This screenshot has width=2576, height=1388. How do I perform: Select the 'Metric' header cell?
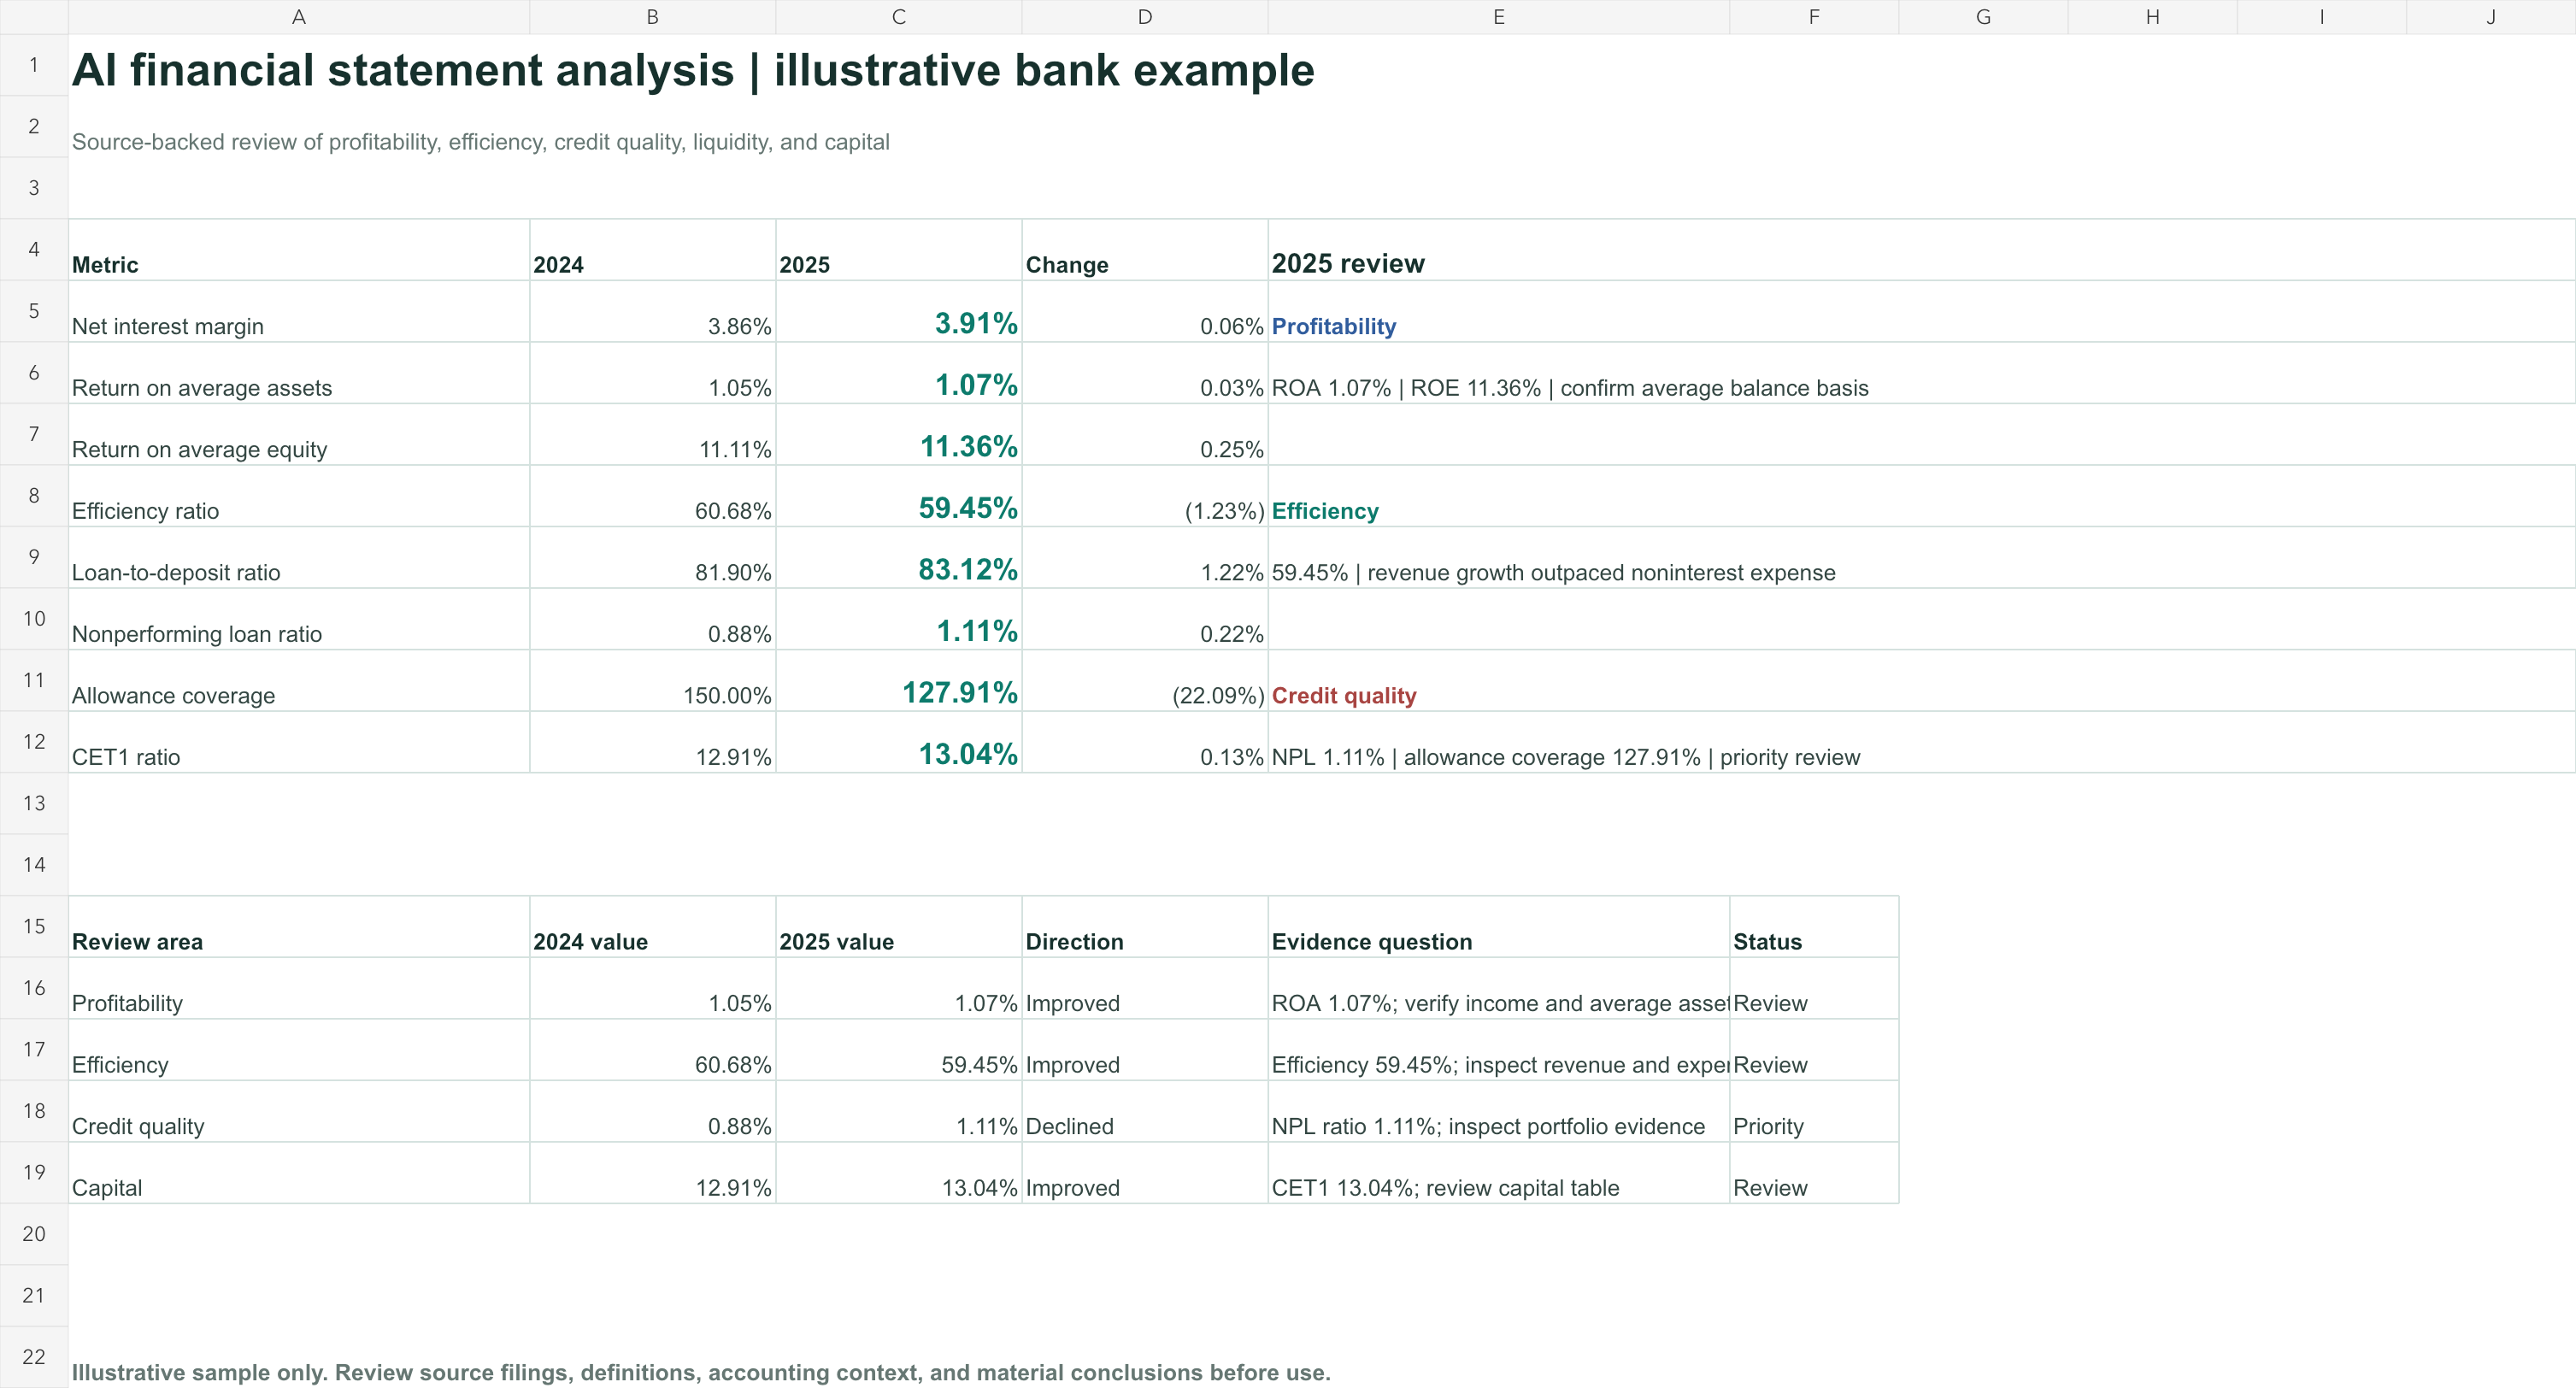pyautogui.click(x=299, y=250)
